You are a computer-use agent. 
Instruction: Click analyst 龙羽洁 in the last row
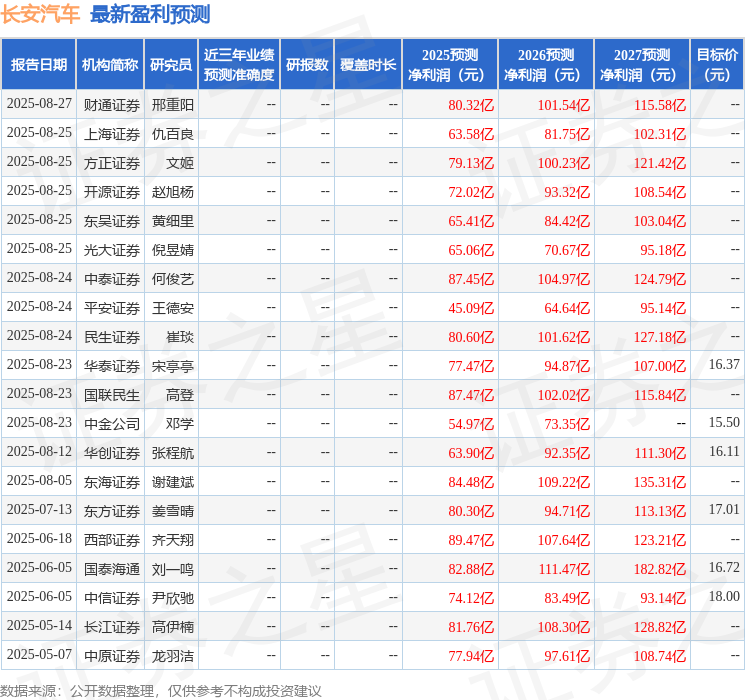pos(172,655)
